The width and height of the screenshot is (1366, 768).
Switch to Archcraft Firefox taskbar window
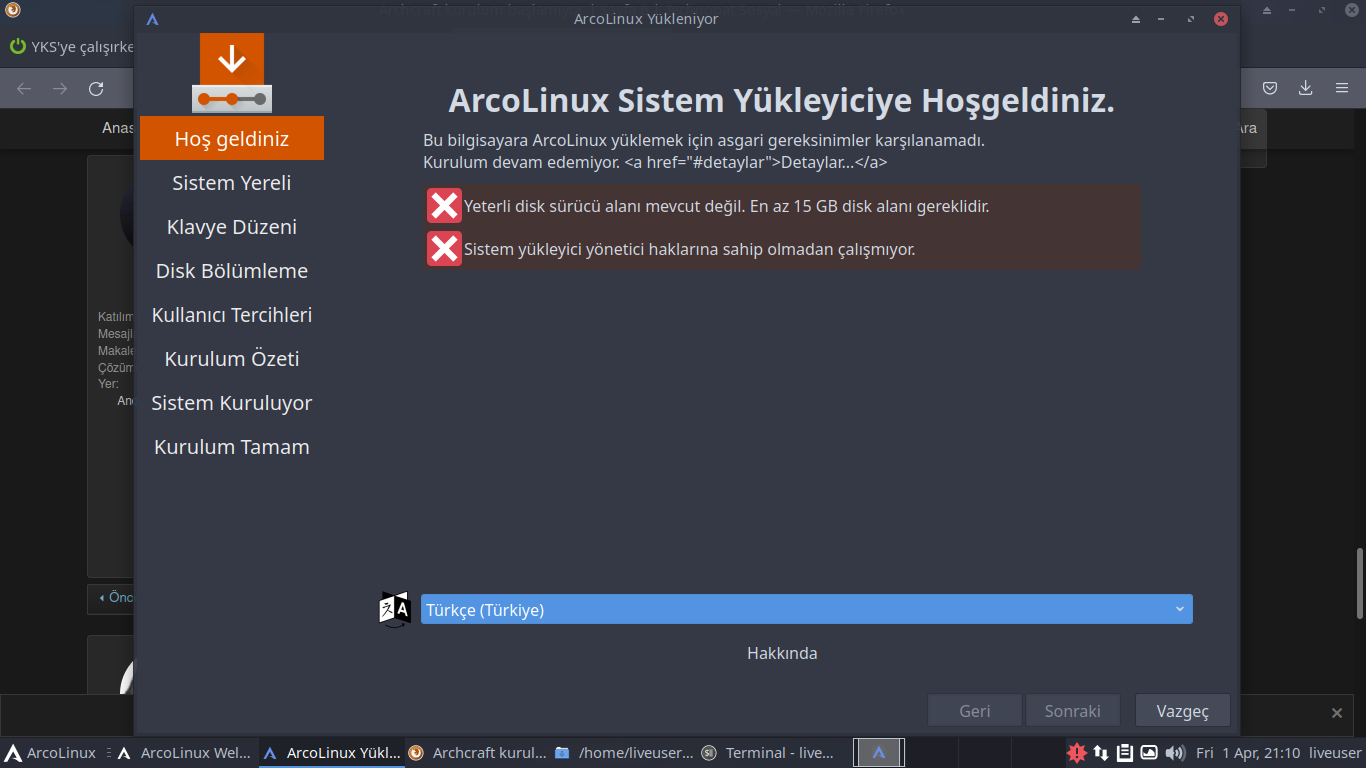point(477,753)
